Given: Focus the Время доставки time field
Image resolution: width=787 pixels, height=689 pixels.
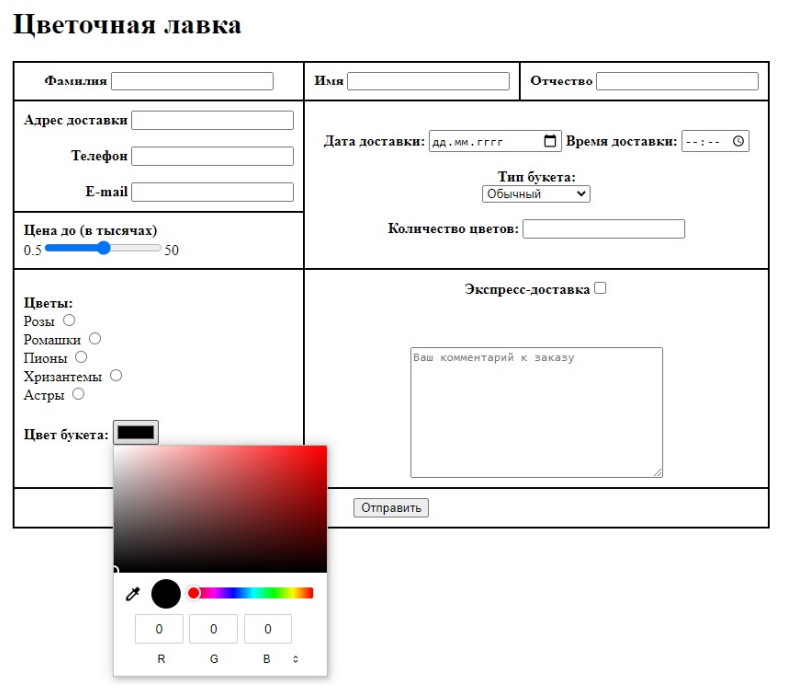Looking at the screenshot, I should 715,141.
